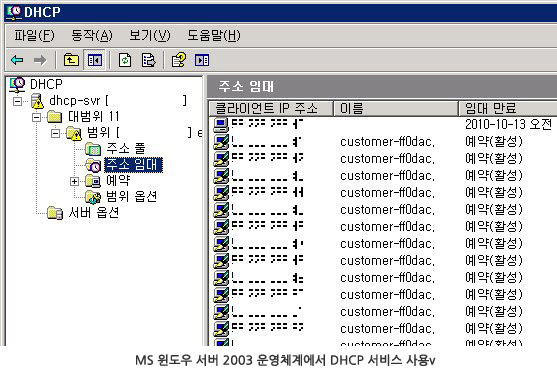Image resolution: width=557 pixels, height=376 pixels.
Task: Click the Up one level folder icon
Action: [71, 60]
